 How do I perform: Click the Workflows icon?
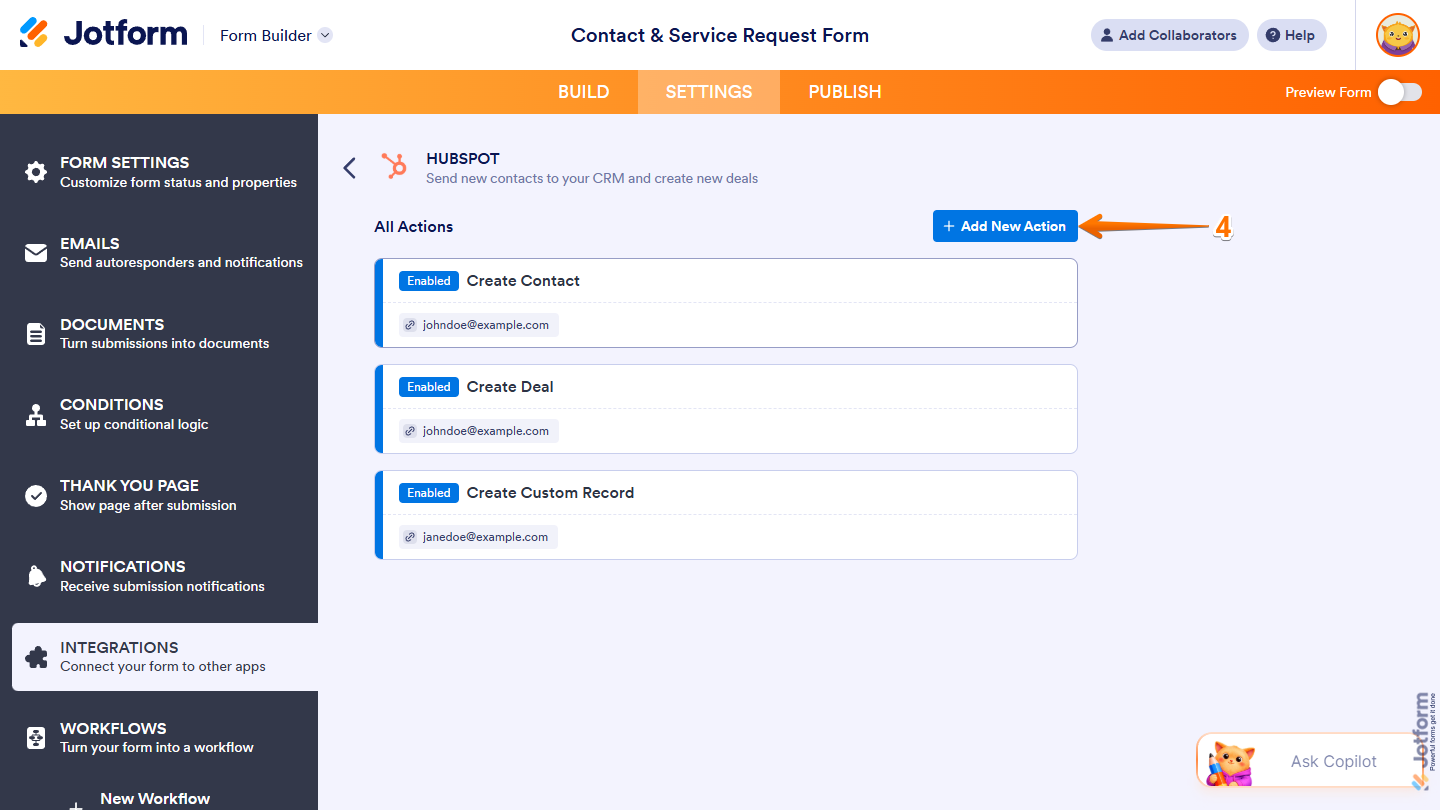(36, 738)
